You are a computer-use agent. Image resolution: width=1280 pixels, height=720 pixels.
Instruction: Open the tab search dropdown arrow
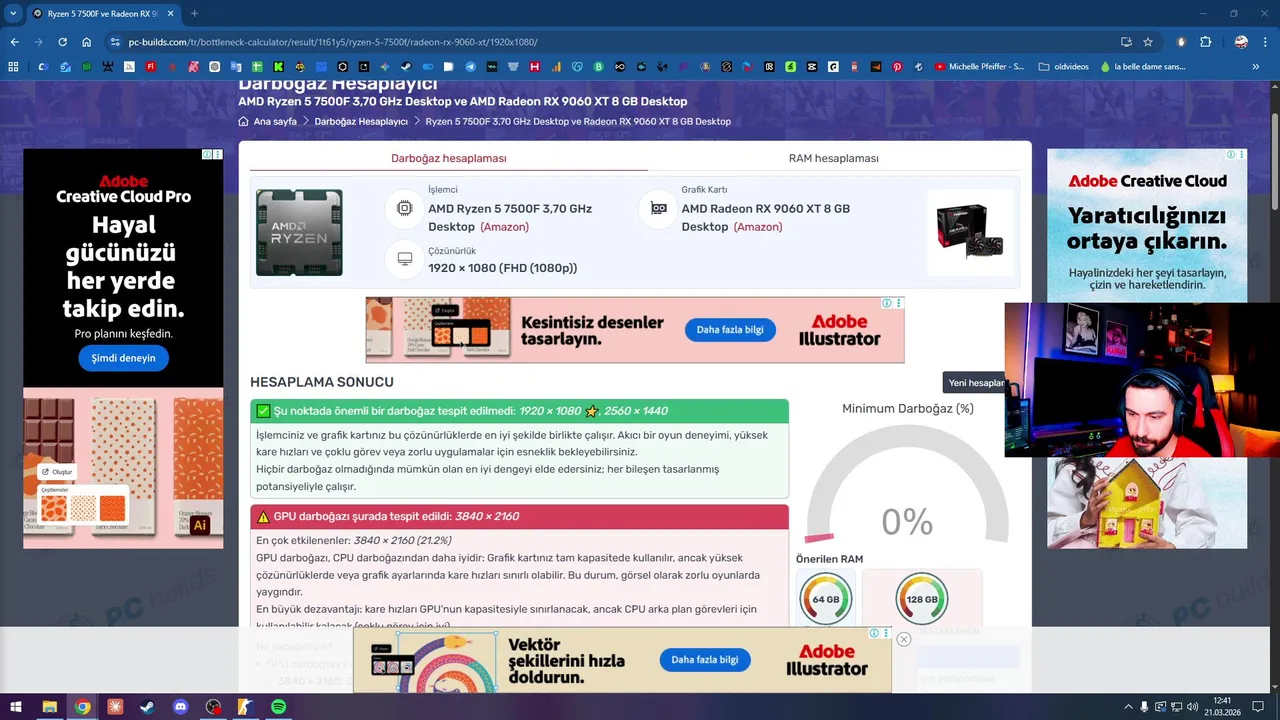point(13,13)
